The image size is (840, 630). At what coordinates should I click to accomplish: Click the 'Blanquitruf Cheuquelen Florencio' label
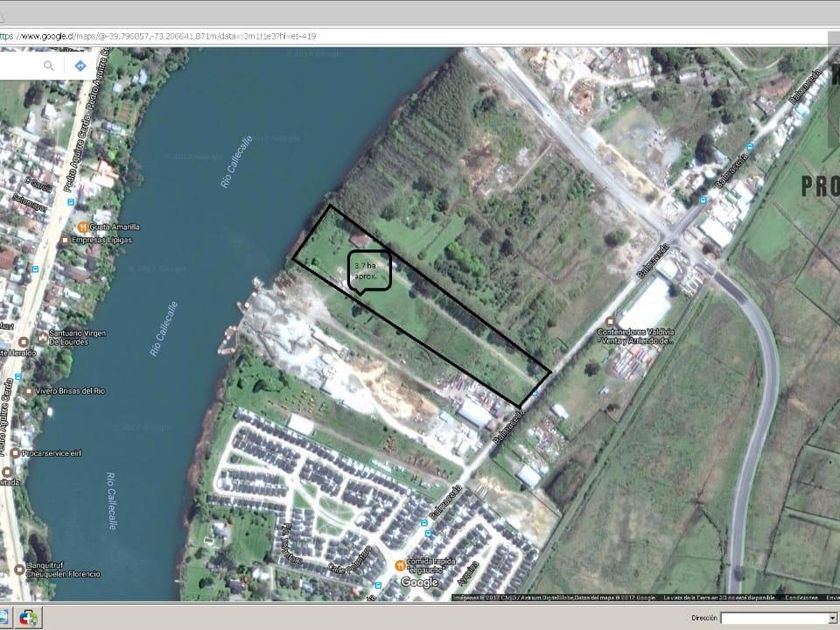point(64,569)
